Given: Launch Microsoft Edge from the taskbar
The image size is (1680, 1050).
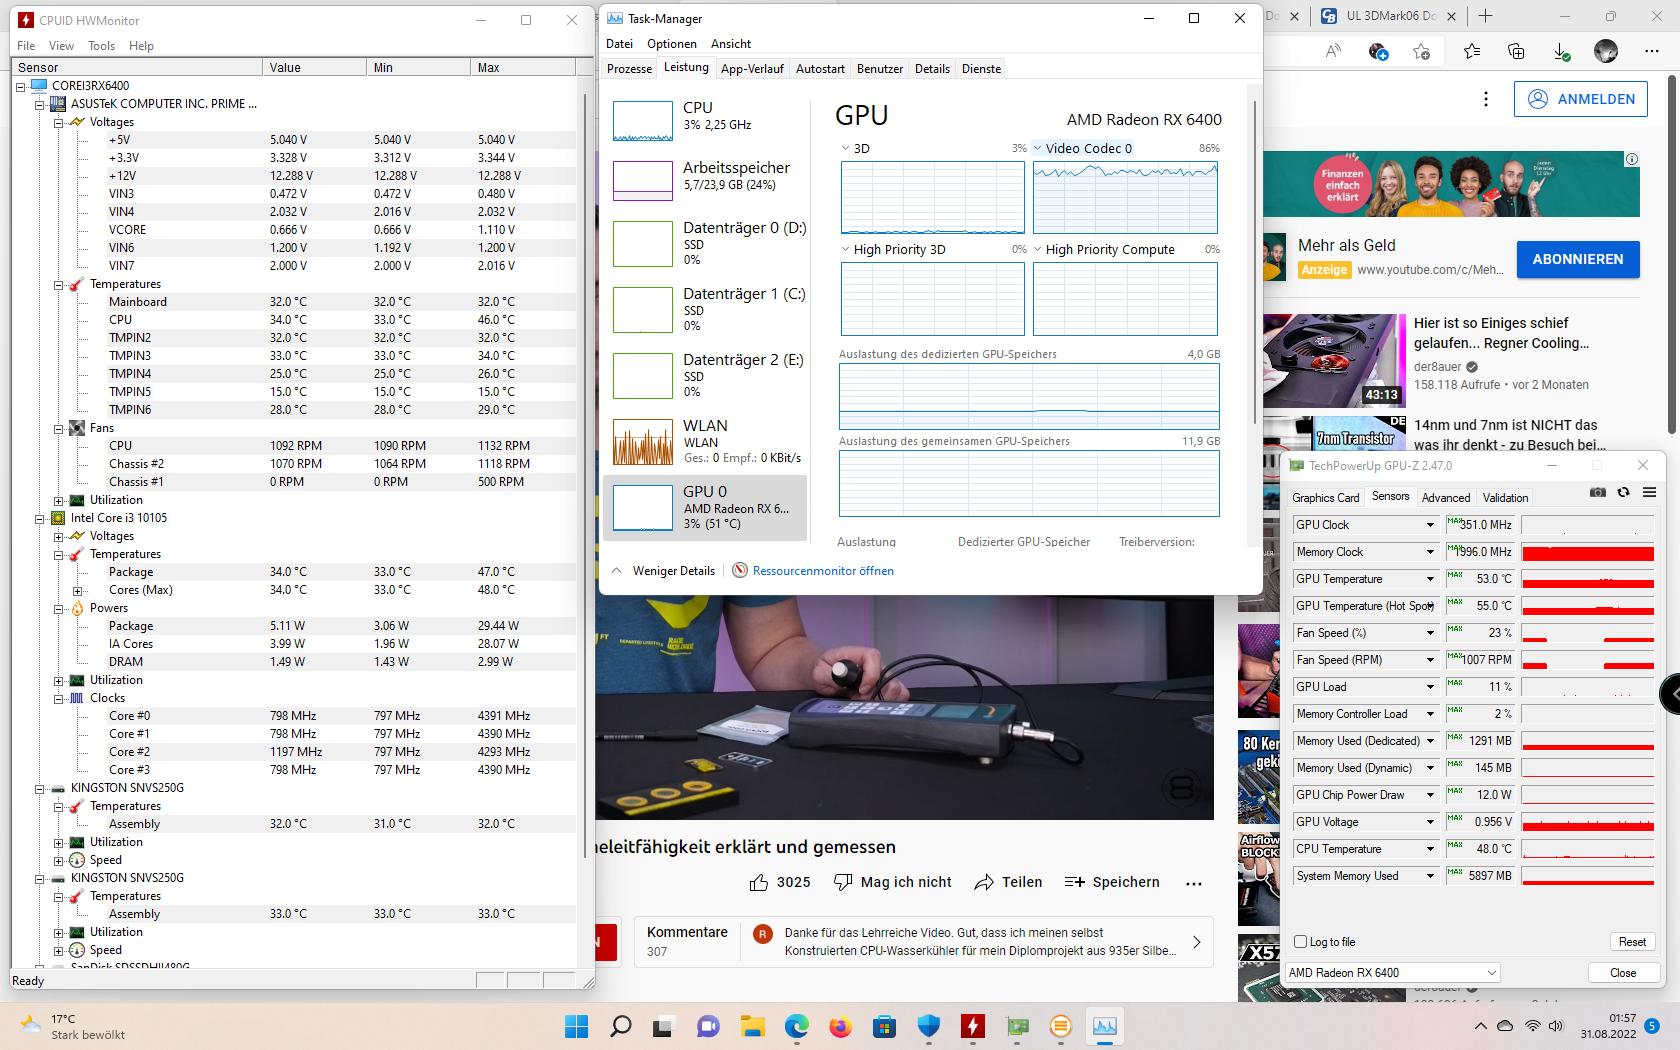Looking at the screenshot, I should tap(796, 1026).
